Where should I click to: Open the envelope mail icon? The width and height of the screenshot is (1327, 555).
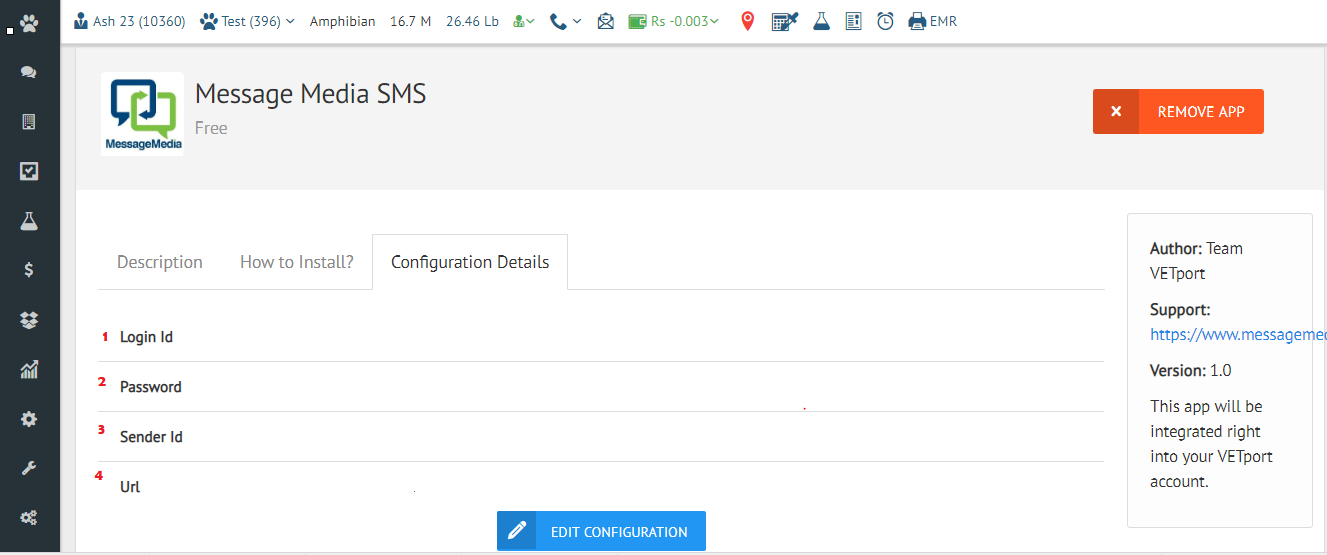606,21
